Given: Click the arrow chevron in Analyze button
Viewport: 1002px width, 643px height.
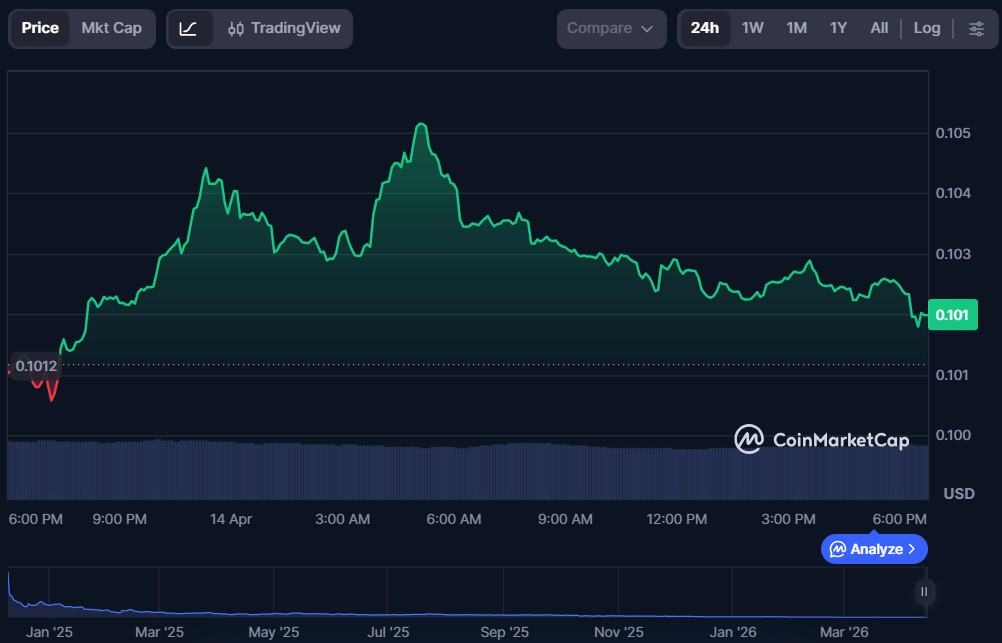Looking at the screenshot, I should (x=912, y=549).
